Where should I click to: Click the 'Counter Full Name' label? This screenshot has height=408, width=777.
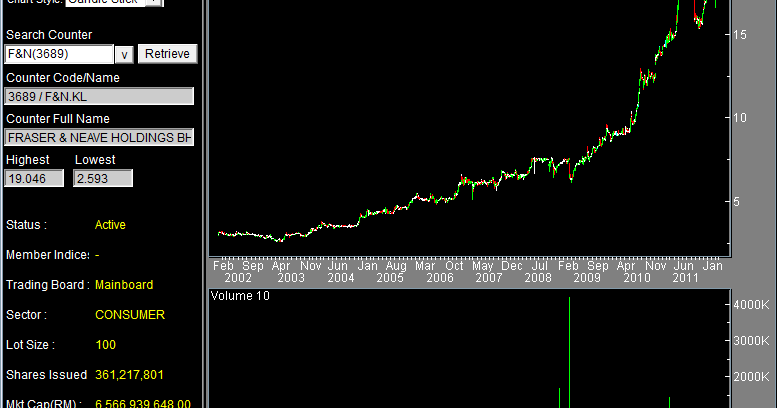click(x=58, y=119)
